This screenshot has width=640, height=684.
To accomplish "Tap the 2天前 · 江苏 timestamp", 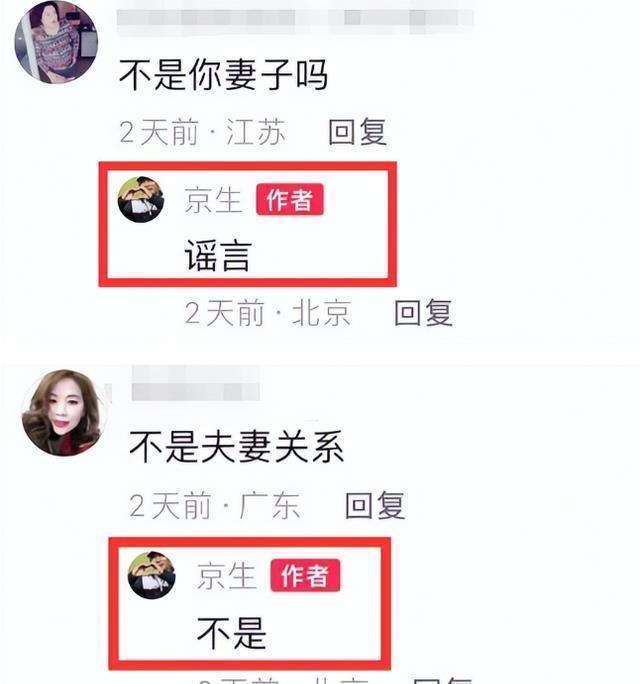I will (x=203, y=132).
